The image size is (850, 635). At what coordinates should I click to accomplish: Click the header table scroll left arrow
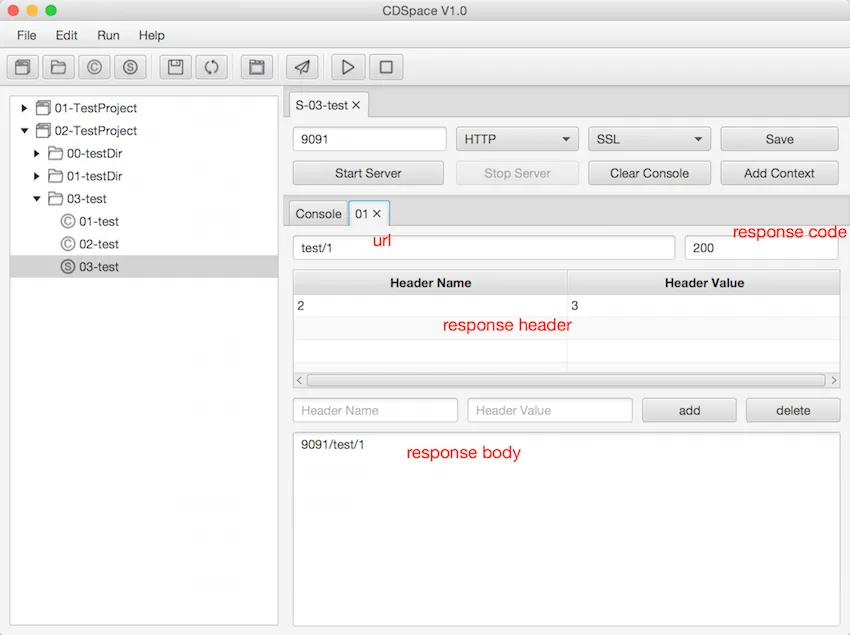point(299,380)
